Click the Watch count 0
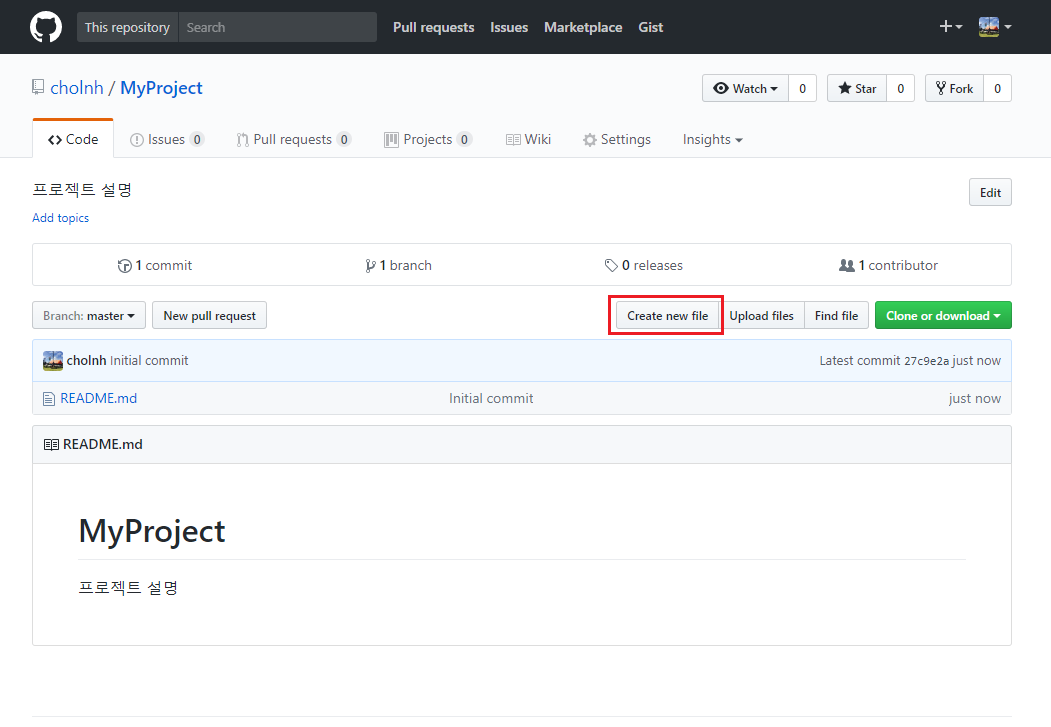 point(802,88)
